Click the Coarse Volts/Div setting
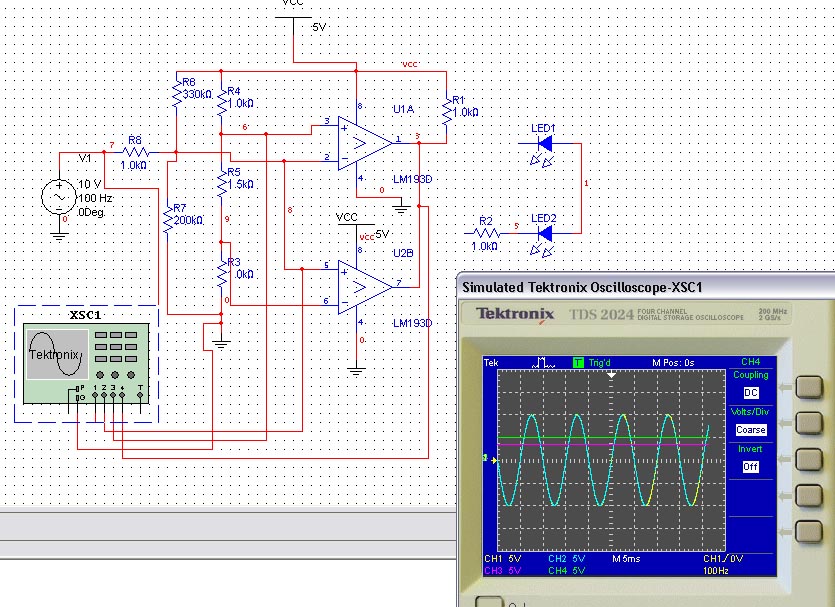The width and height of the screenshot is (835, 607). tap(750, 430)
